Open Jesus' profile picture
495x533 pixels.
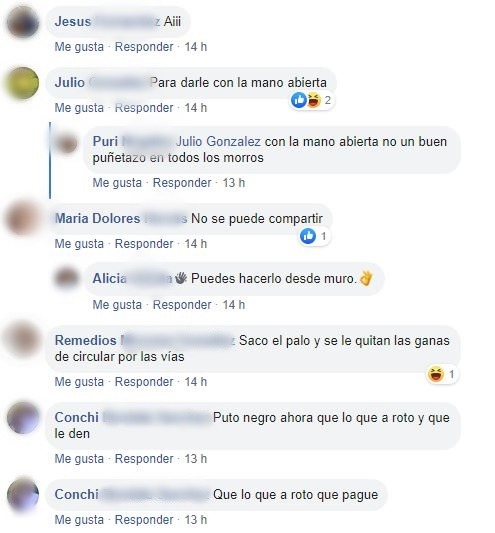coord(23,22)
